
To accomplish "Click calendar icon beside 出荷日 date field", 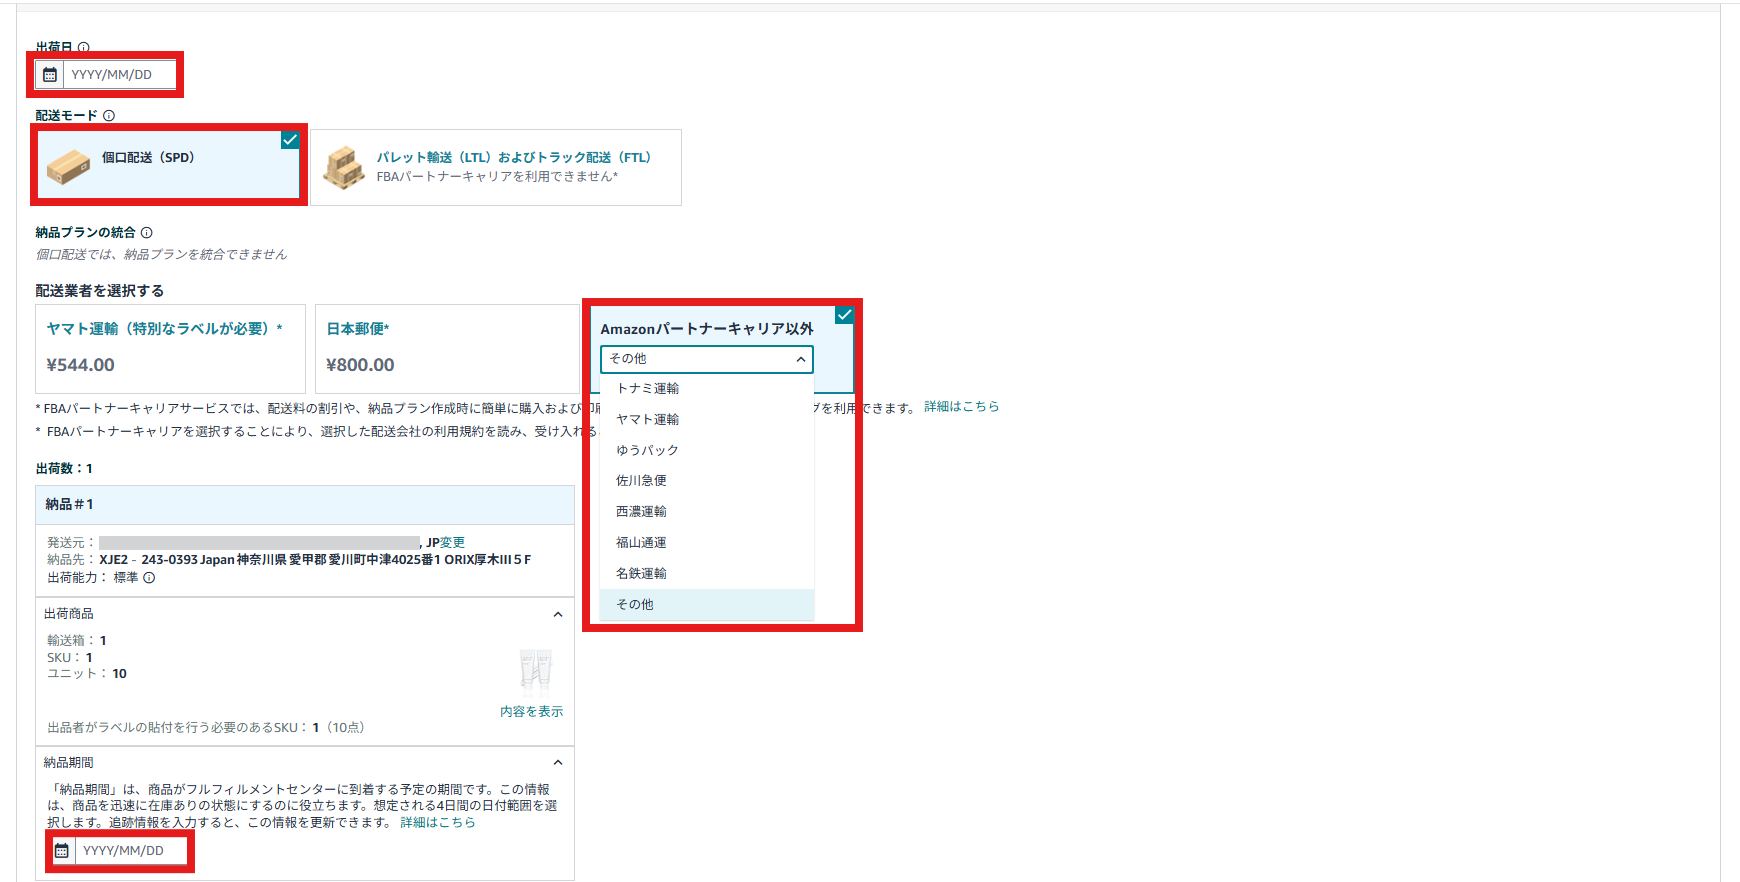I will [x=50, y=75].
